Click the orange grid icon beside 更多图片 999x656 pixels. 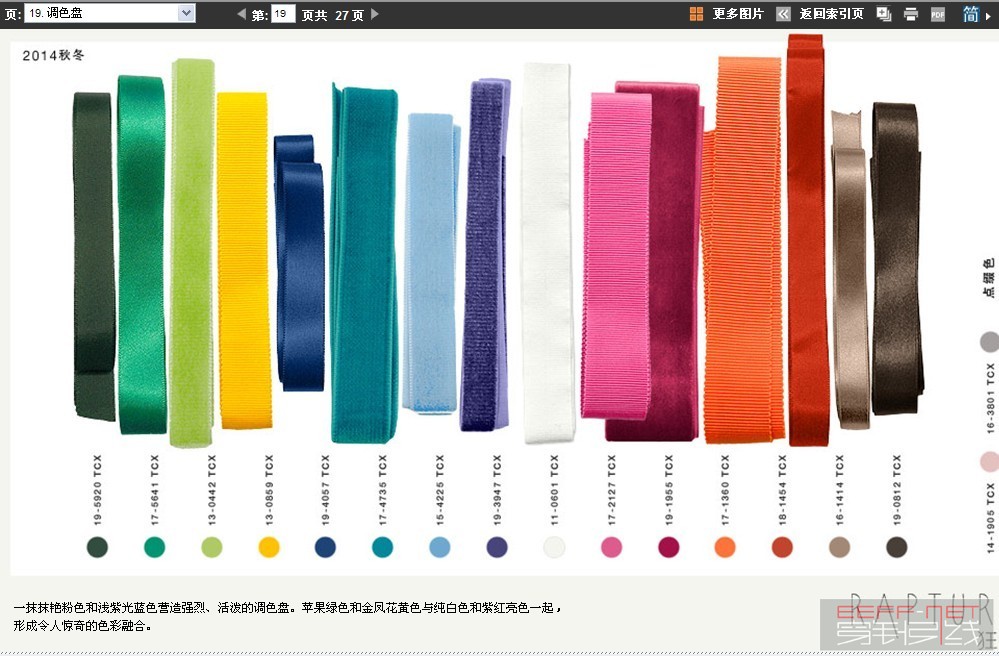click(694, 14)
